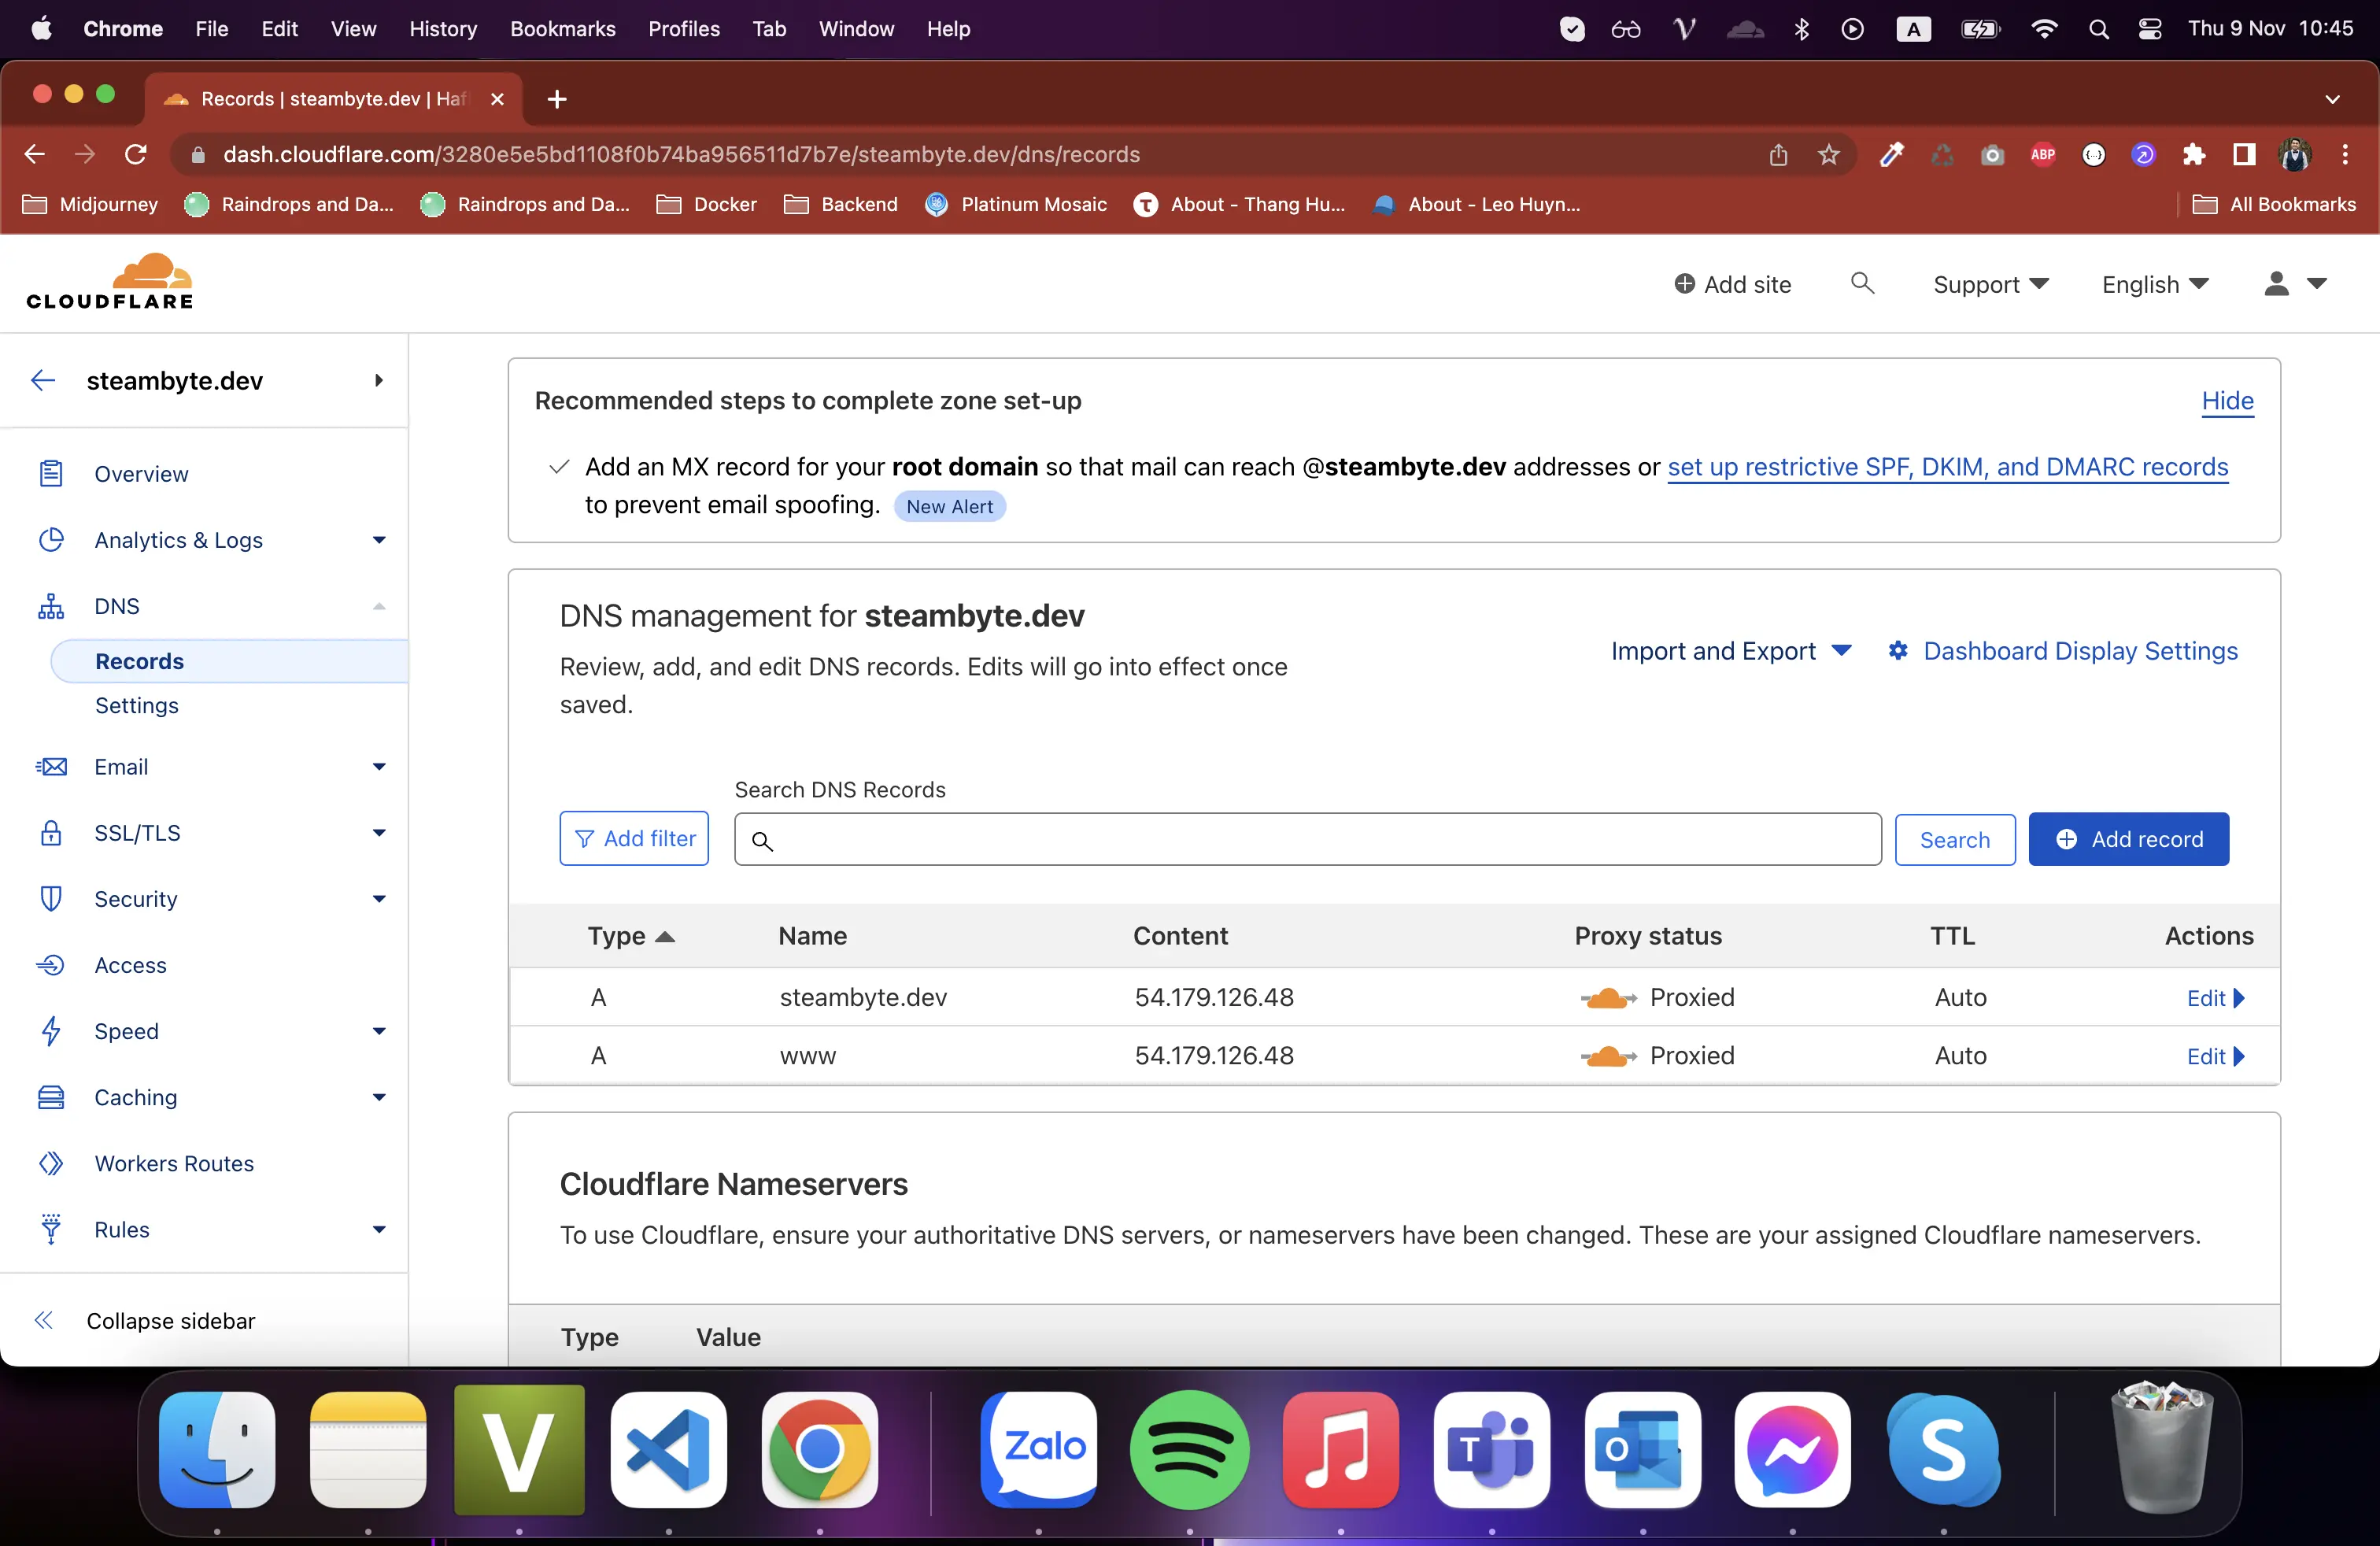2380x1546 pixels.
Task: Click the SSL/TLS lock icon
Action: coord(51,833)
